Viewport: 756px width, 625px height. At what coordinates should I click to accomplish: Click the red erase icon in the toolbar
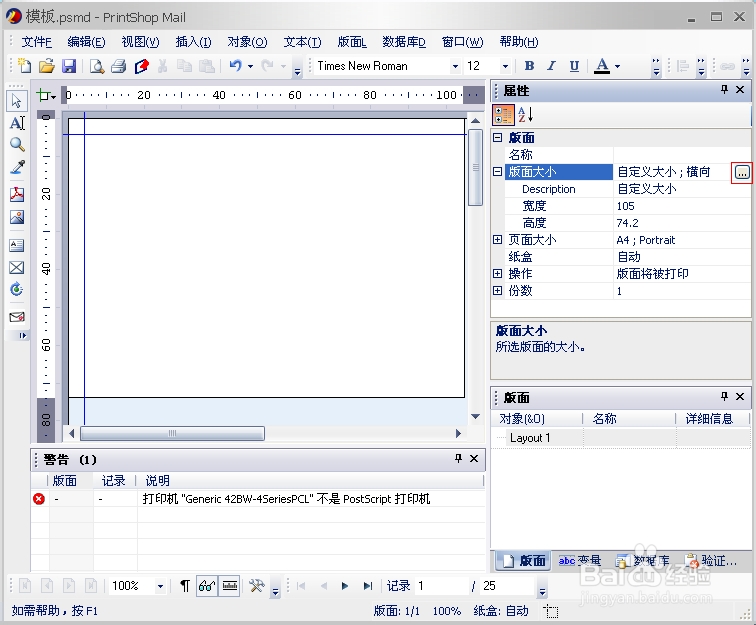pyautogui.click(x=141, y=66)
